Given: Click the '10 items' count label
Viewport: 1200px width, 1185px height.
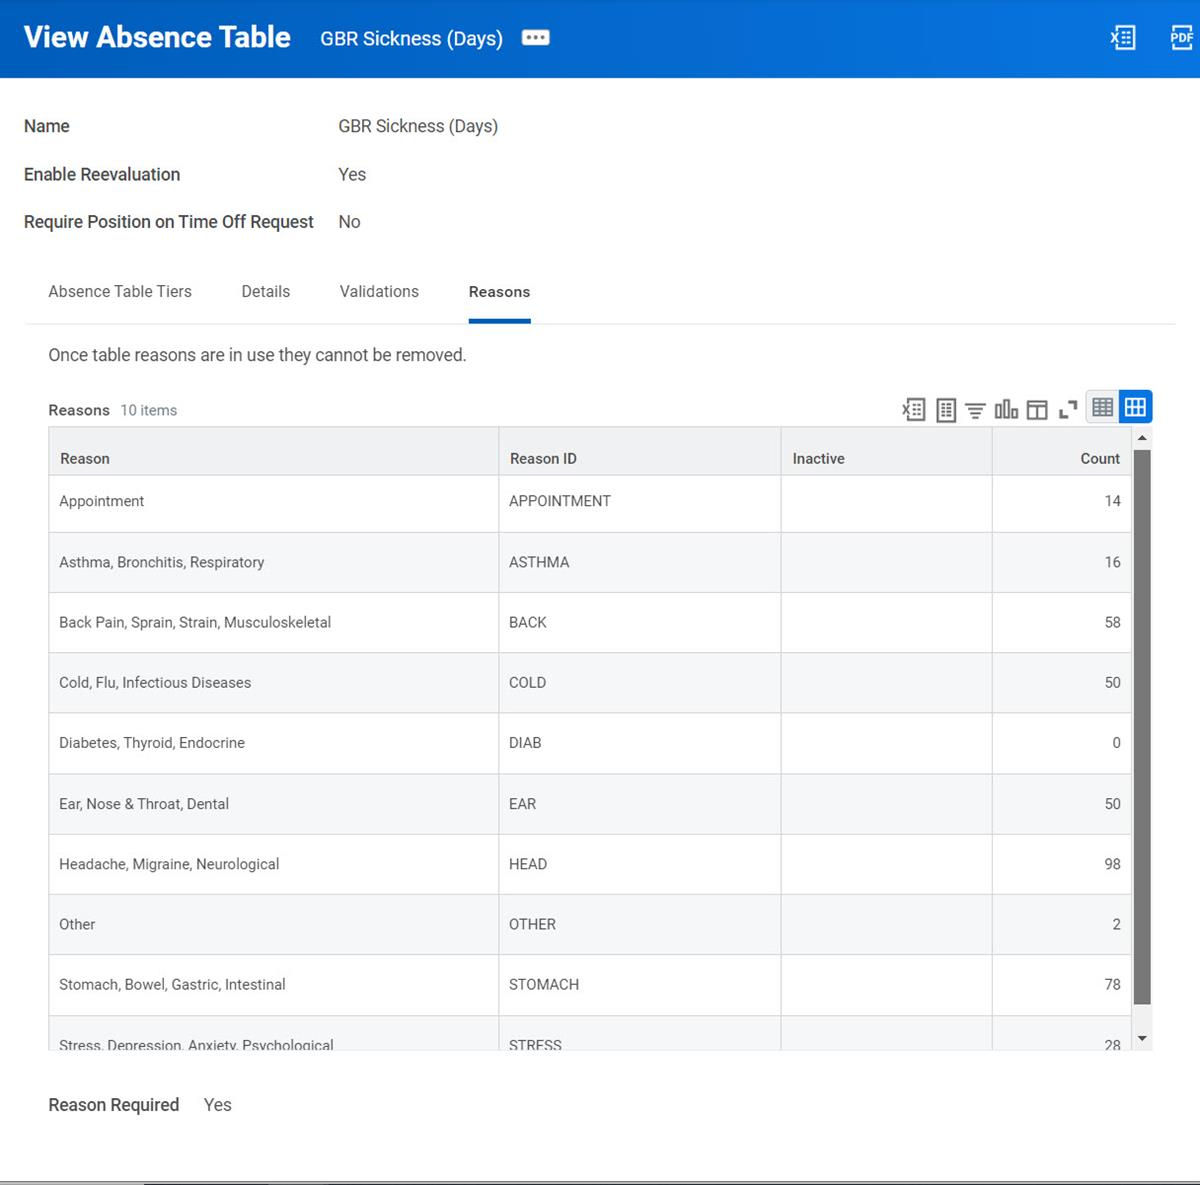Looking at the screenshot, I should point(149,410).
